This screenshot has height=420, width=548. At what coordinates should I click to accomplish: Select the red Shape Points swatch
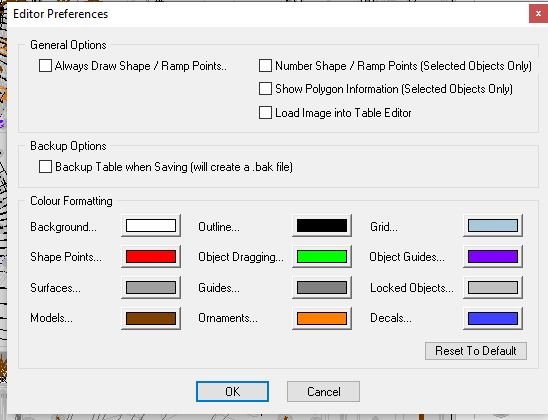[x=151, y=256]
